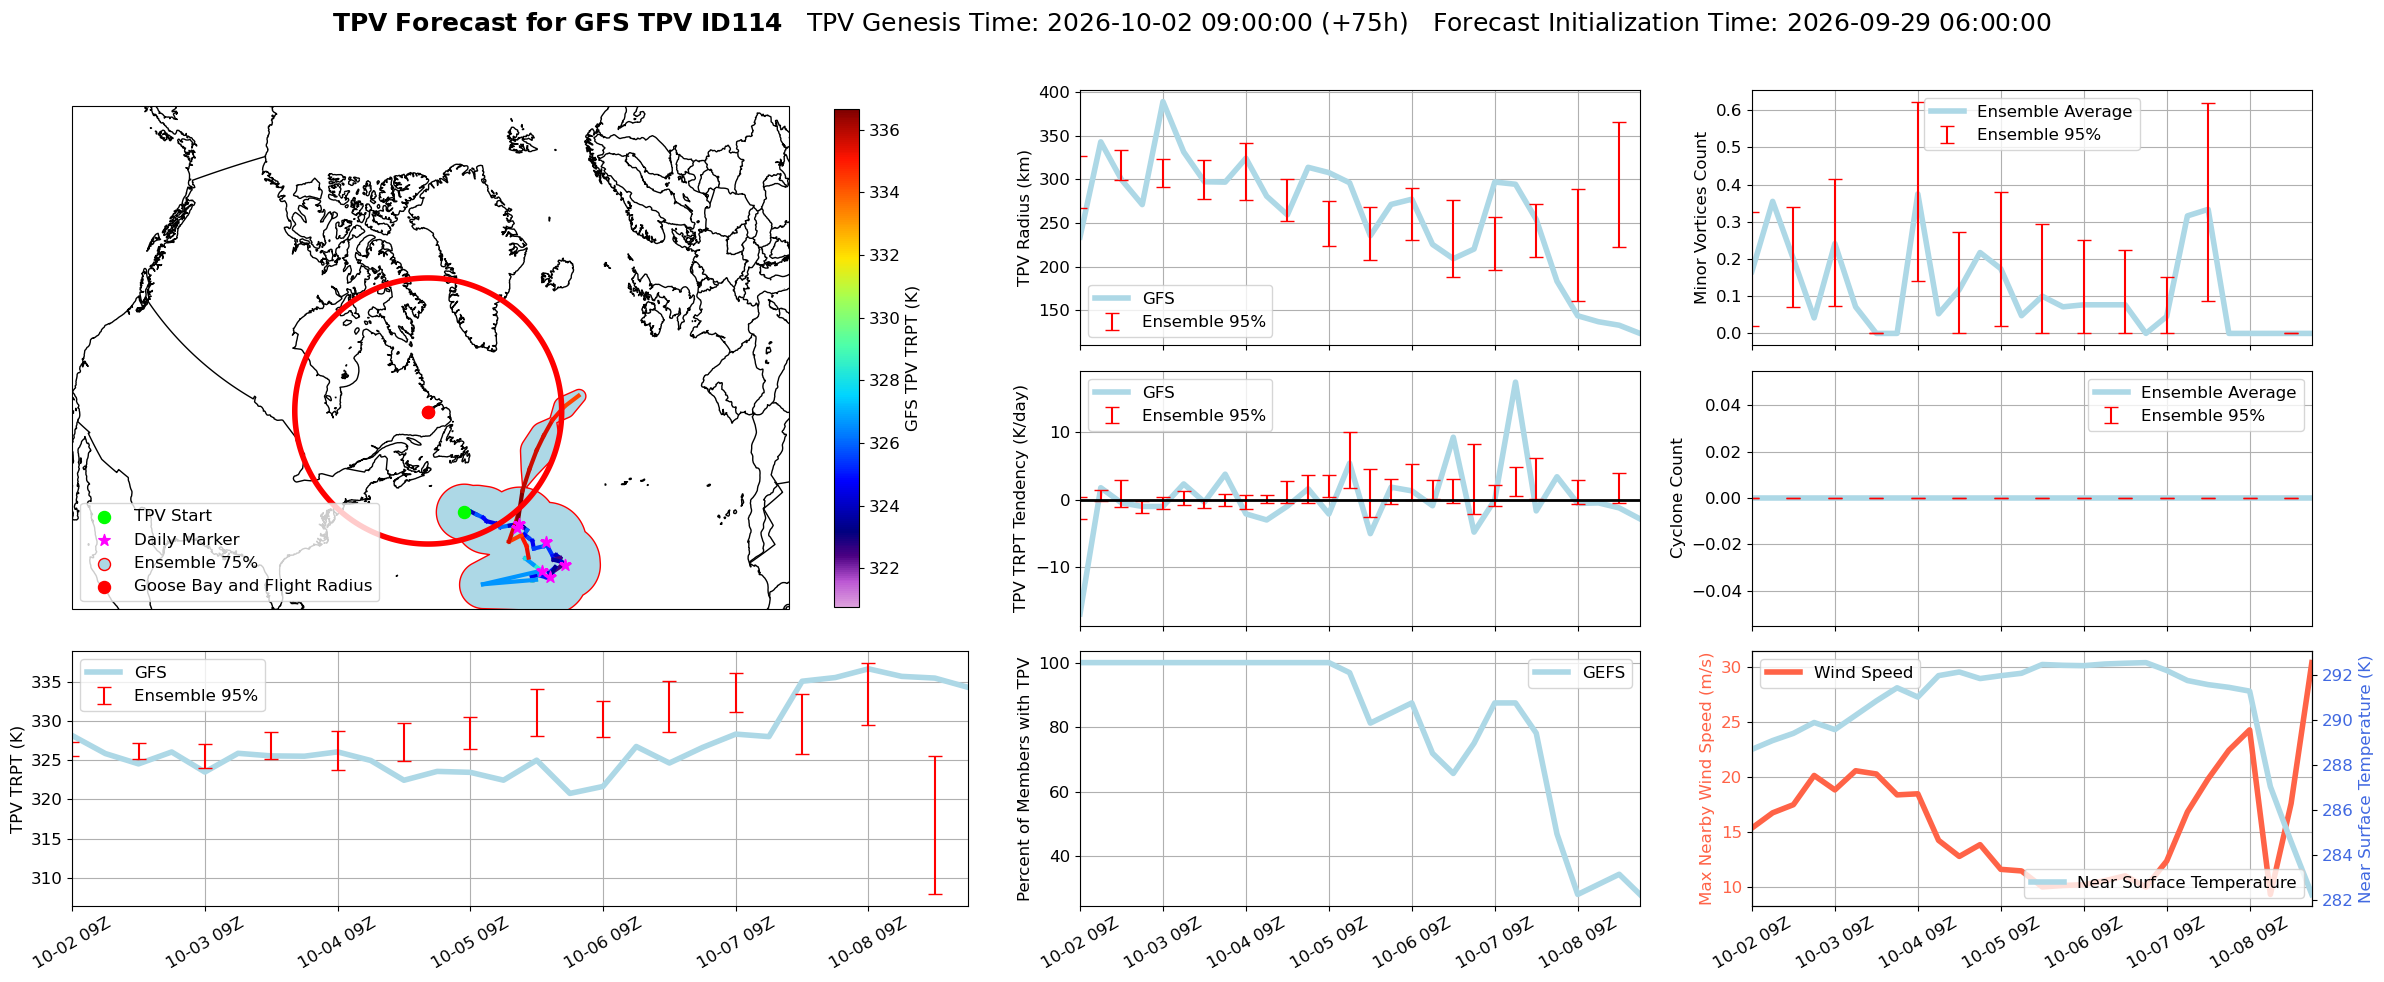Click the 322 tick on the colorbar
Viewport: 2384px width, 982px height.
(884, 569)
